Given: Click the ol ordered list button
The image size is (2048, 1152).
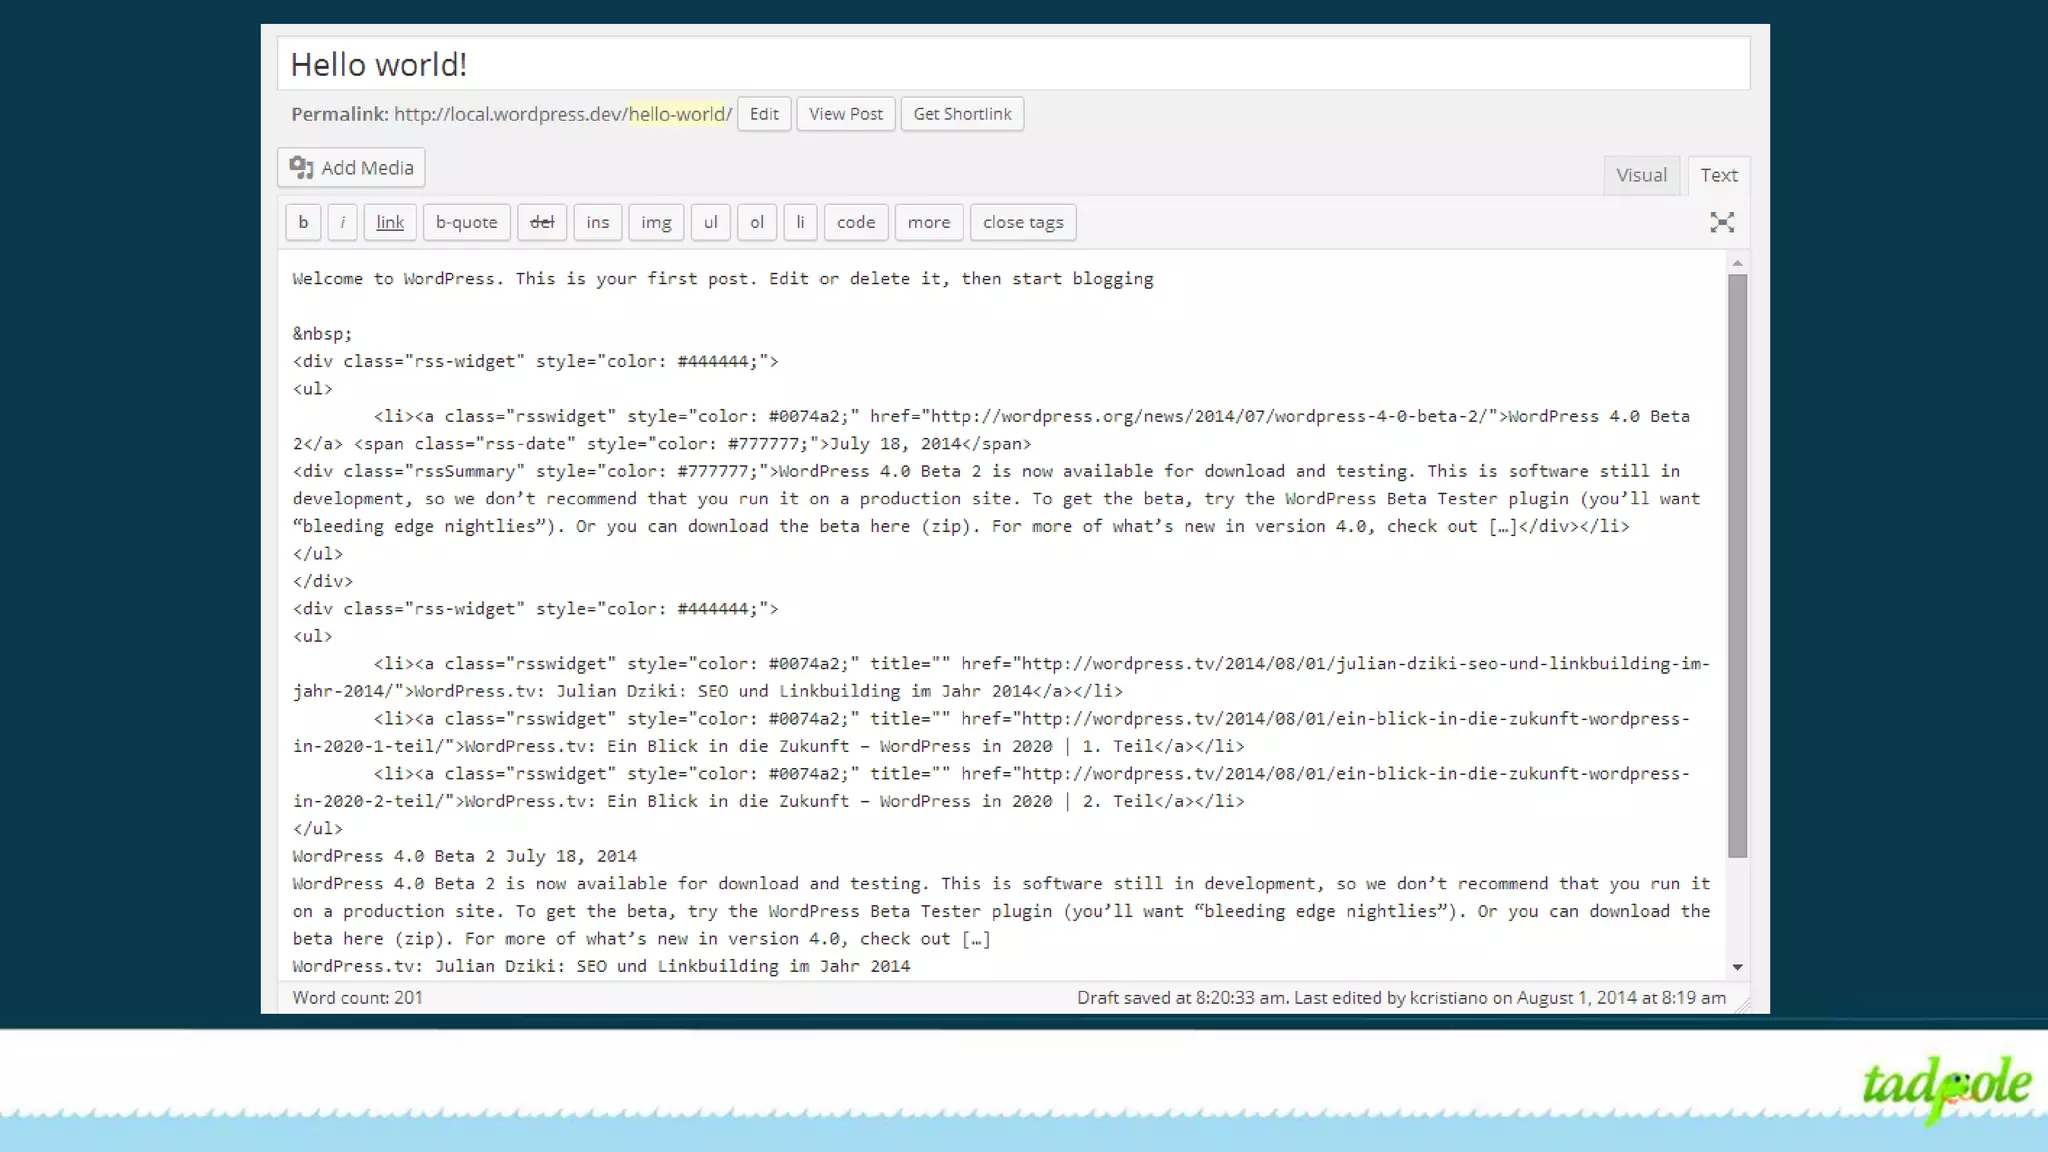Looking at the screenshot, I should coord(757,222).
